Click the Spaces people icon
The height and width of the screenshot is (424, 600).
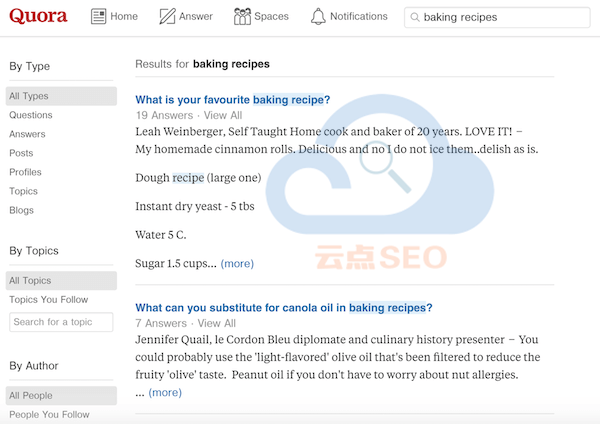point(242,16)
